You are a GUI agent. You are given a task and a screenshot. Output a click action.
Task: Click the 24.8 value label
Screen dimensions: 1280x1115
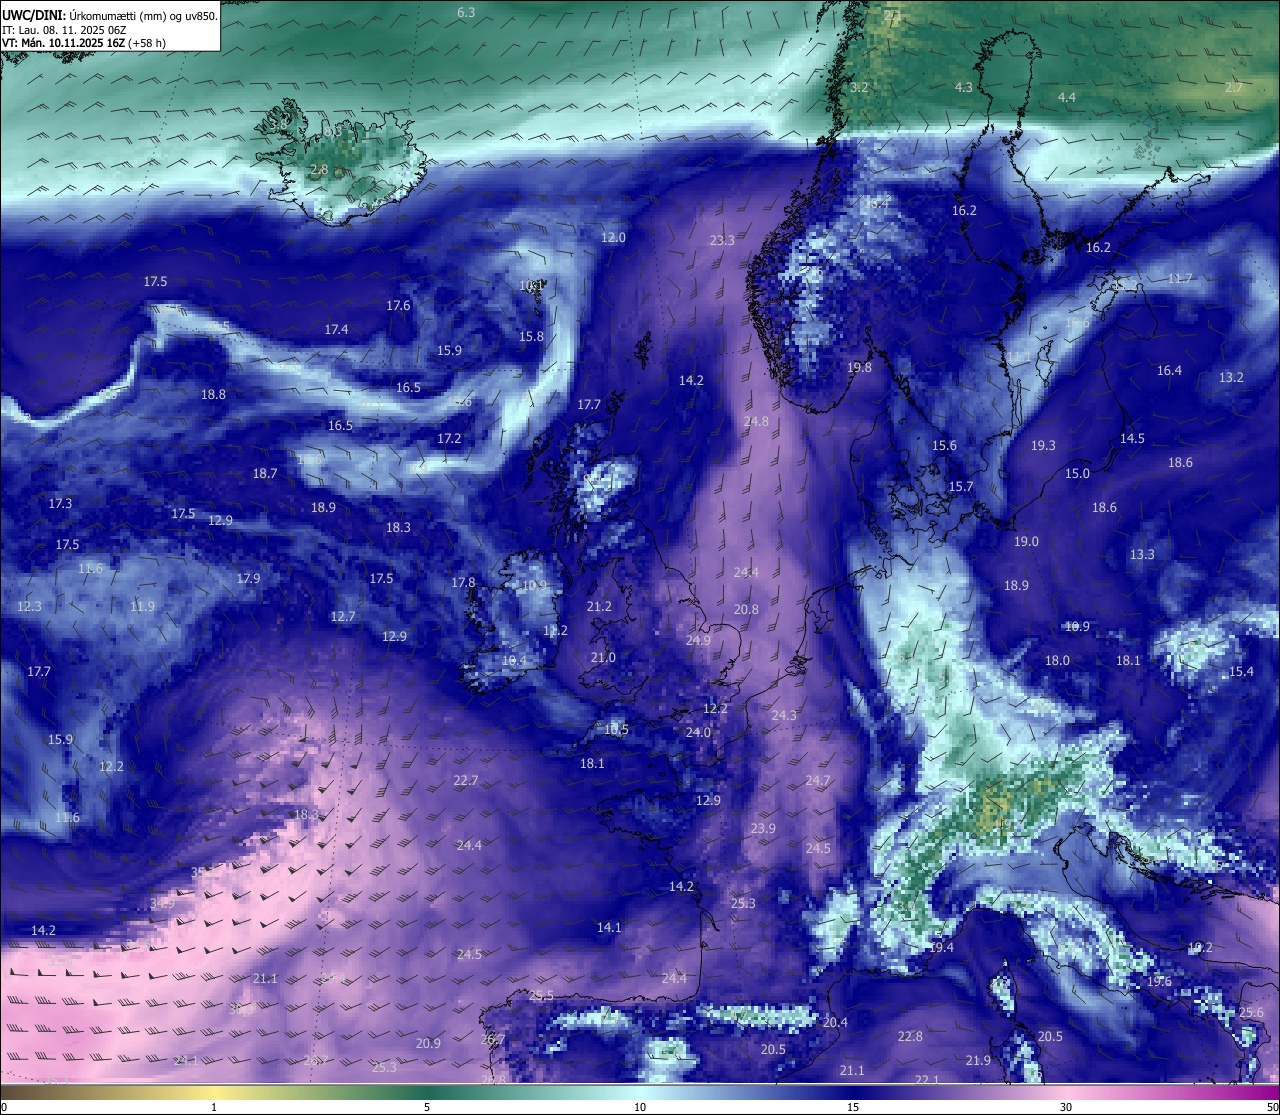[756, 422]
